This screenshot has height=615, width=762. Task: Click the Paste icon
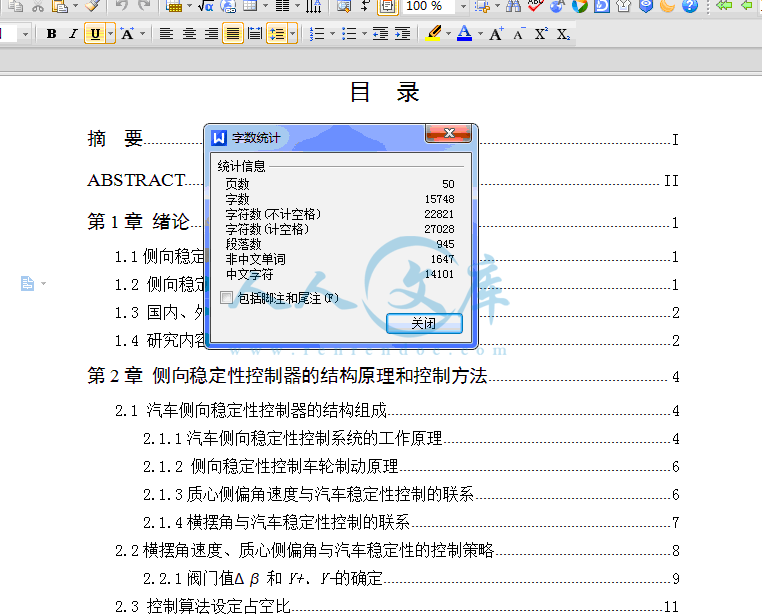click(59, 6)
